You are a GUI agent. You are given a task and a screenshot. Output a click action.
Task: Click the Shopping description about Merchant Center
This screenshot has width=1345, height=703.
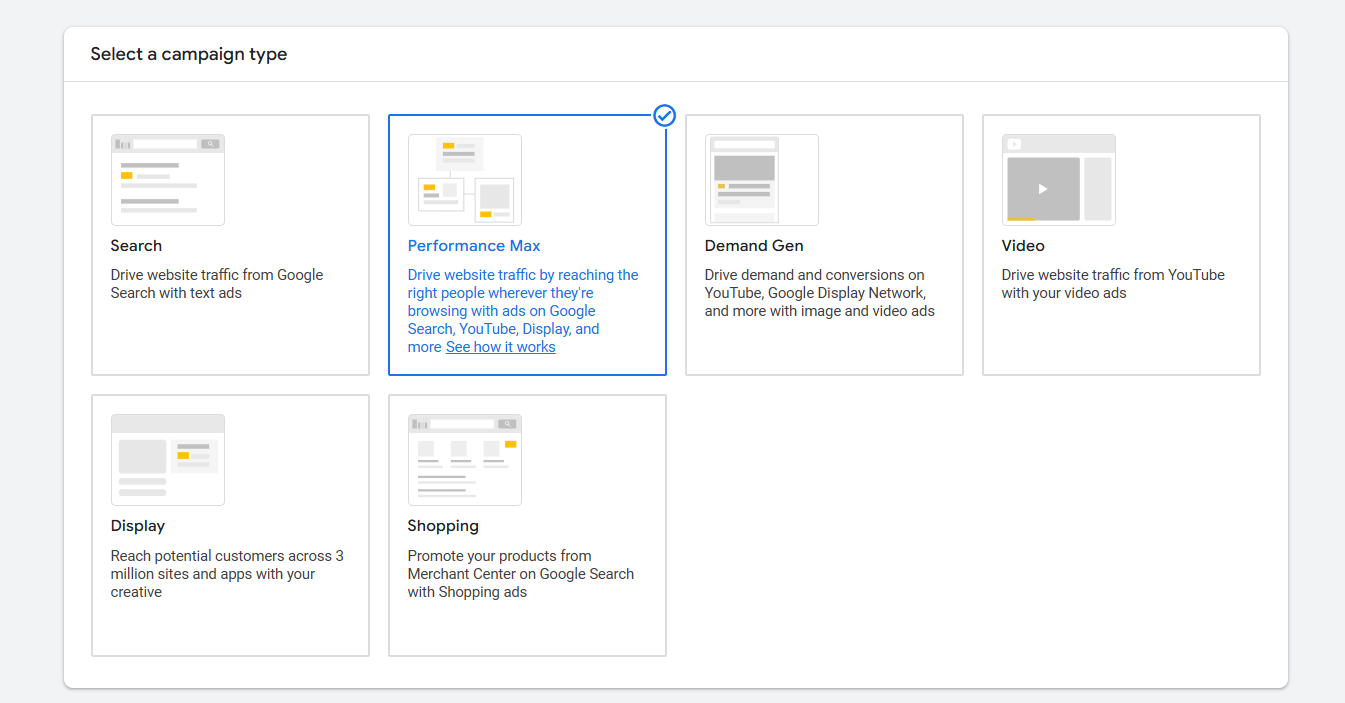point(520,574)
